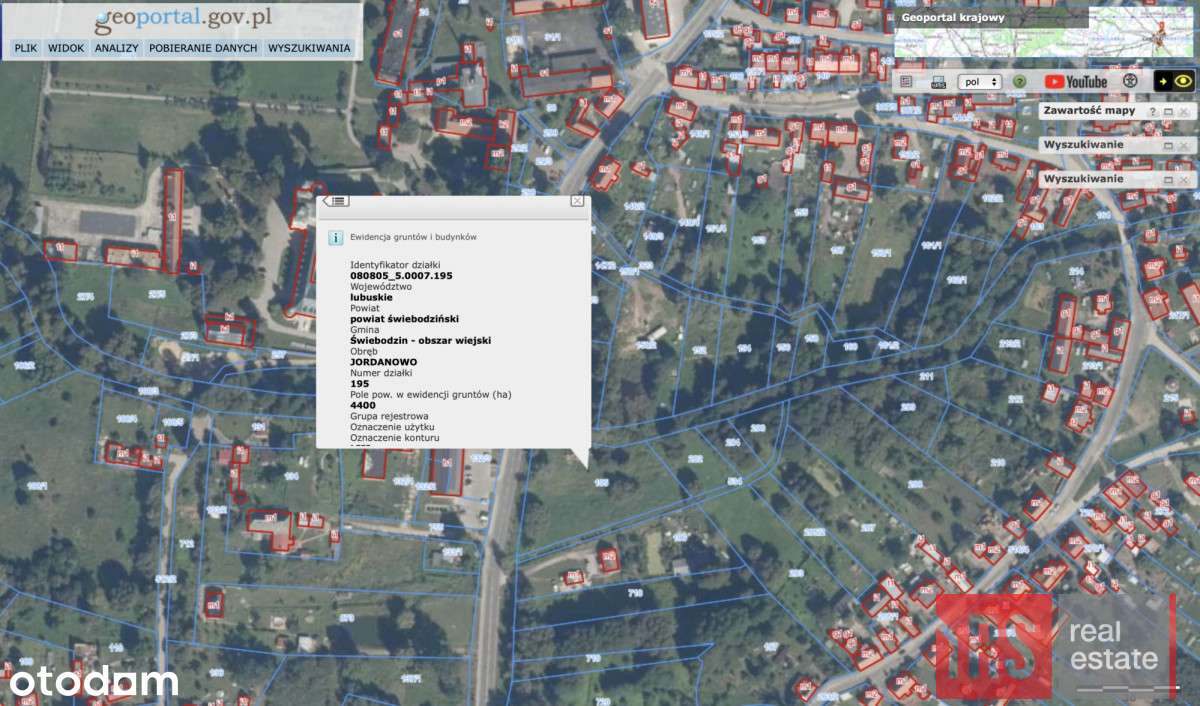Click the accessibility icon beside YouTube

click(1130, 81)
